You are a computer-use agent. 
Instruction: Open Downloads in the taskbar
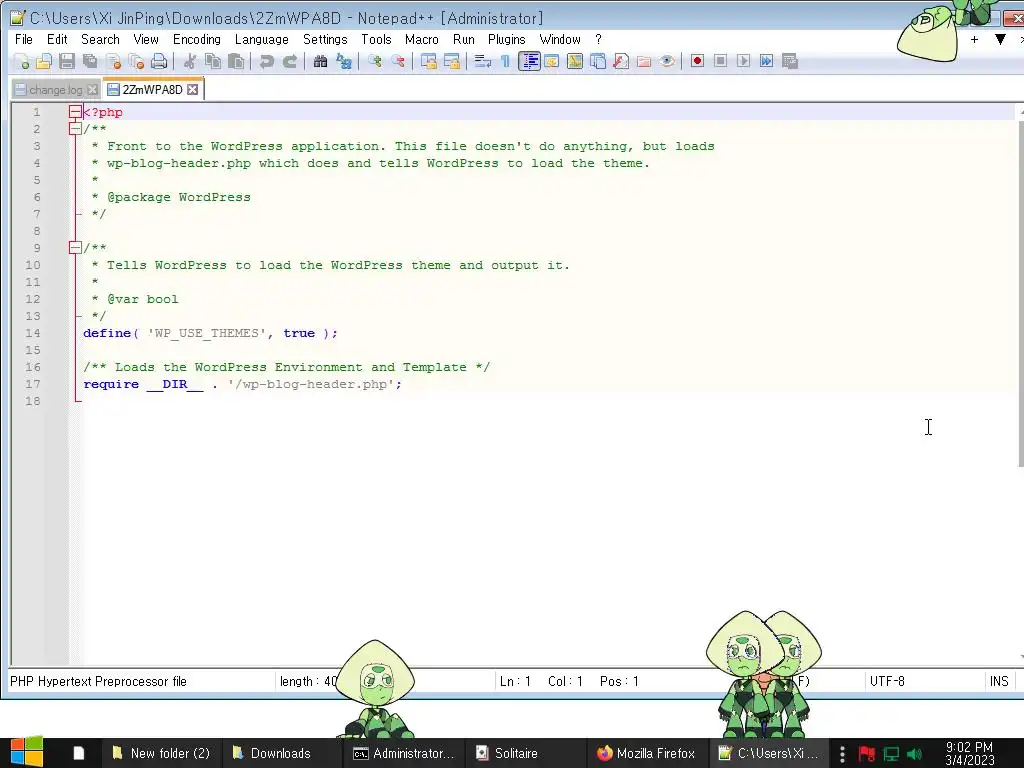(x=281, y=753)
